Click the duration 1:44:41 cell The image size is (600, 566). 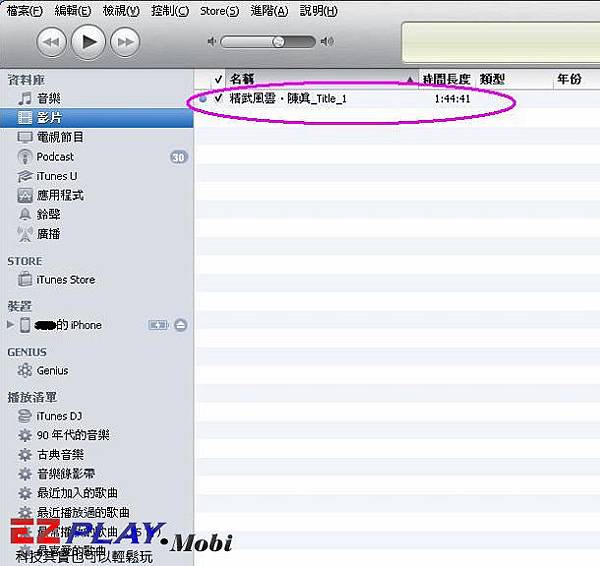point(452,99)
